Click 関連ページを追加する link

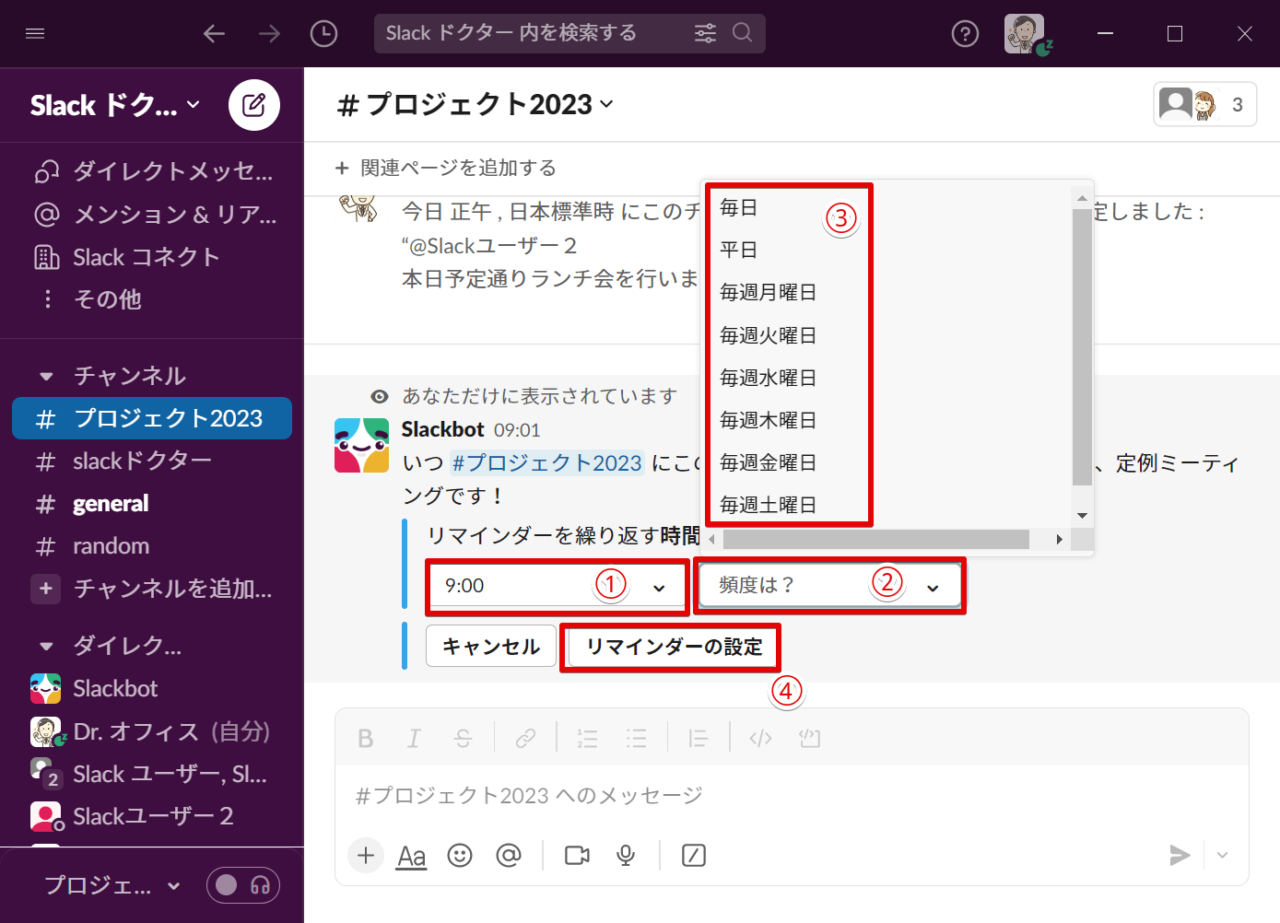coord(446,168)
